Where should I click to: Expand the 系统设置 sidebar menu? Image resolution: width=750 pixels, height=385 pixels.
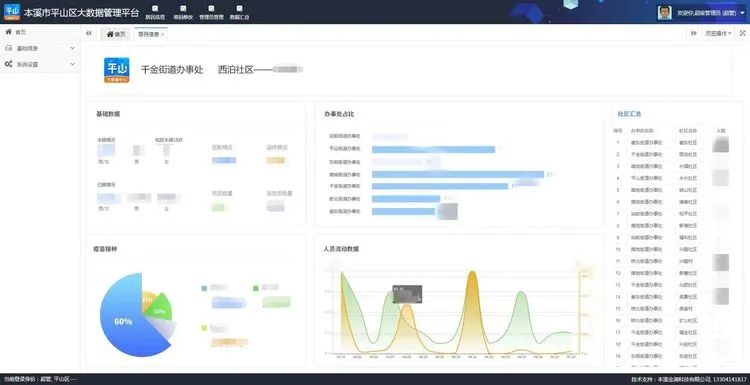click(x=40, y=64)
